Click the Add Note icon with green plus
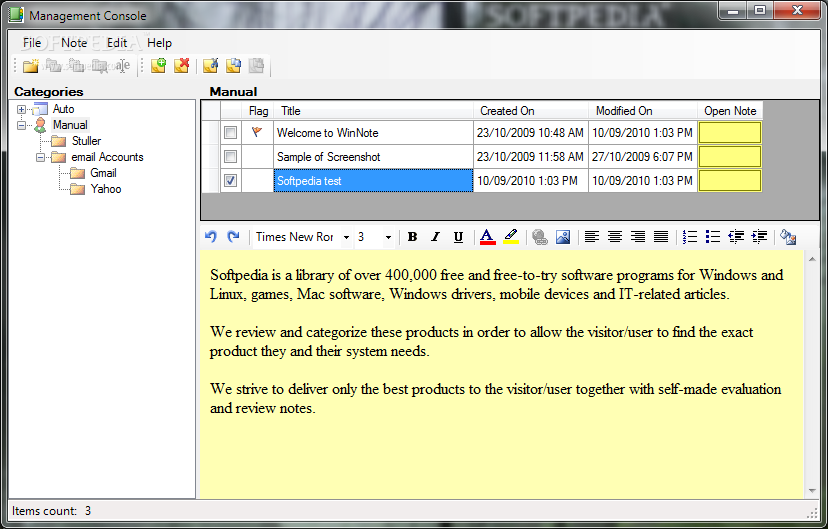Viewport: 828px width, 529px height. click(158, 65)
